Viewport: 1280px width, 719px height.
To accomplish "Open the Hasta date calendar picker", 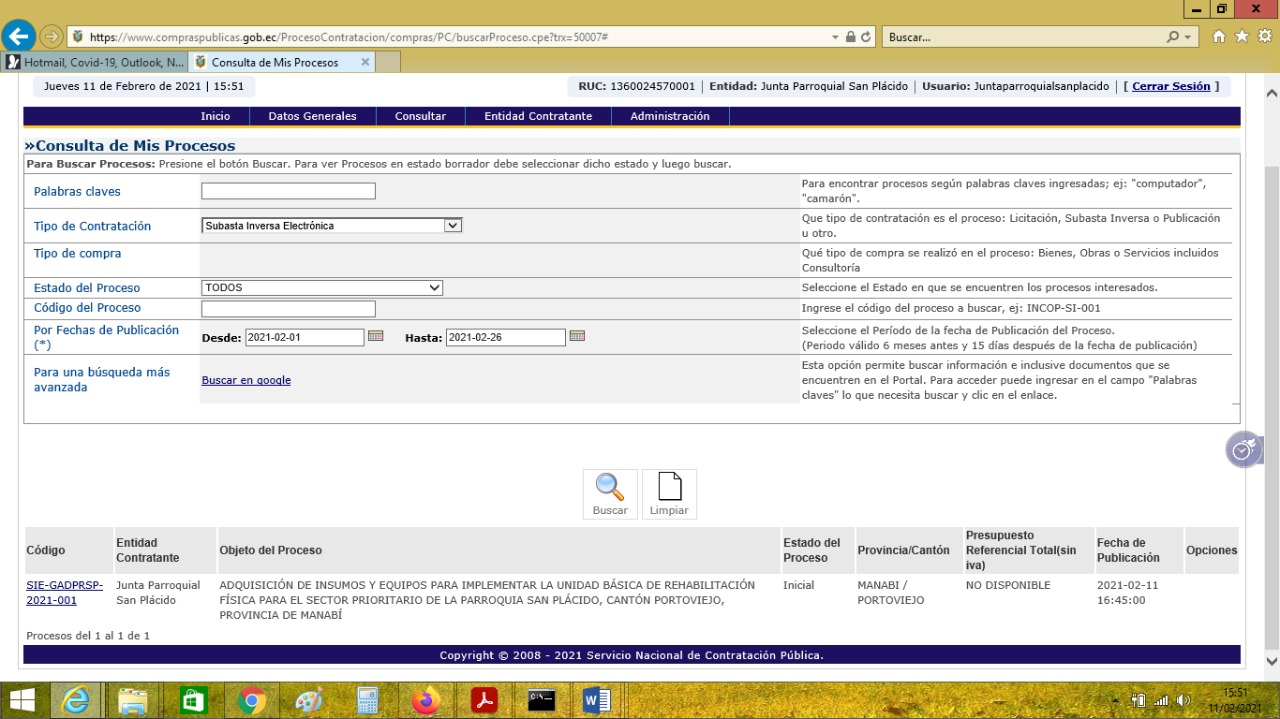I will (577, 337).
